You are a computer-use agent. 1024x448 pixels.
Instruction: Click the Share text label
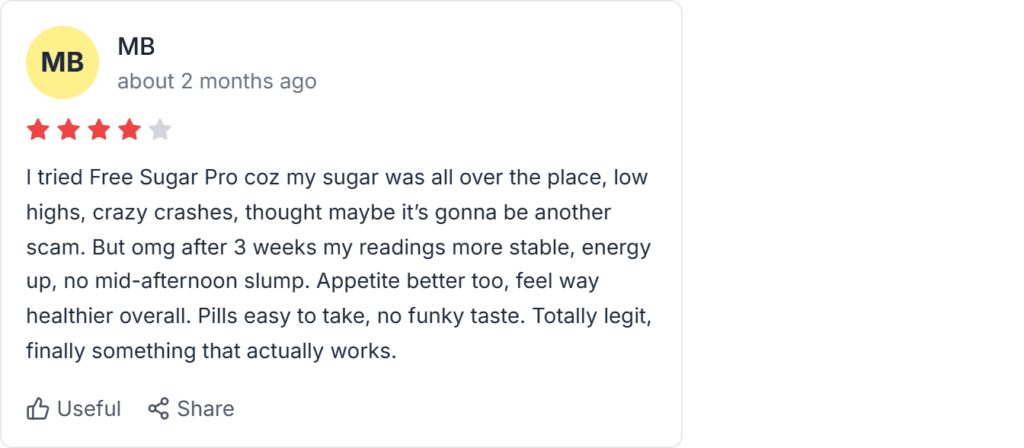click(206, 409)
